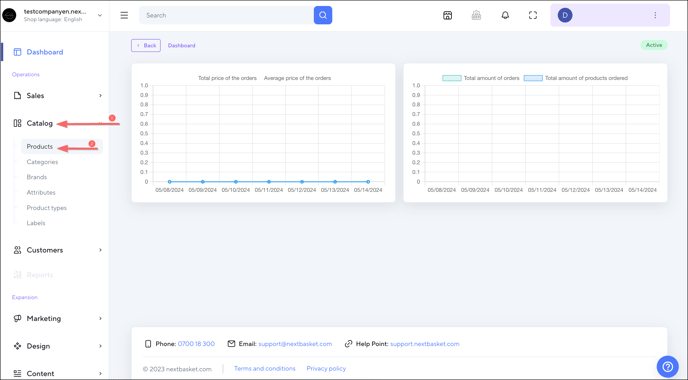This screenshot has width=688, height=380.
Task: Click the 05/14/2024 data point on left chart
Action: (368, 182)
